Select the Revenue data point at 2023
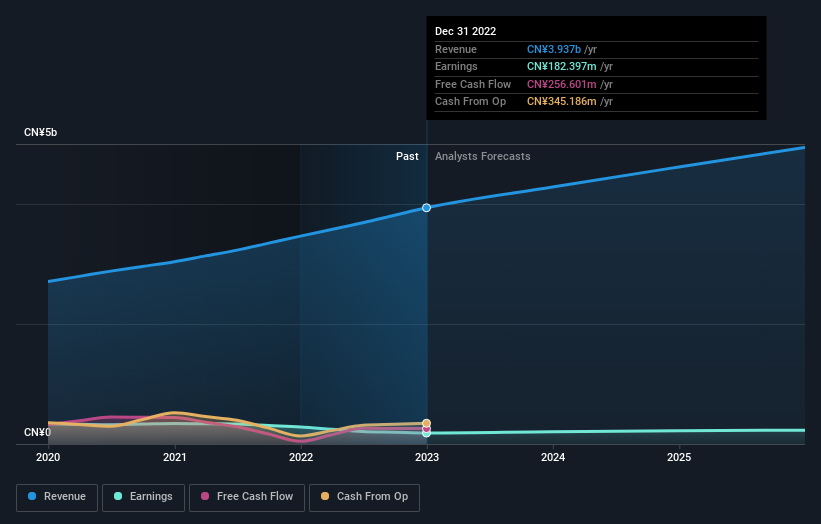The width and height of the screenshot is (821, 524). coord(427,208)
